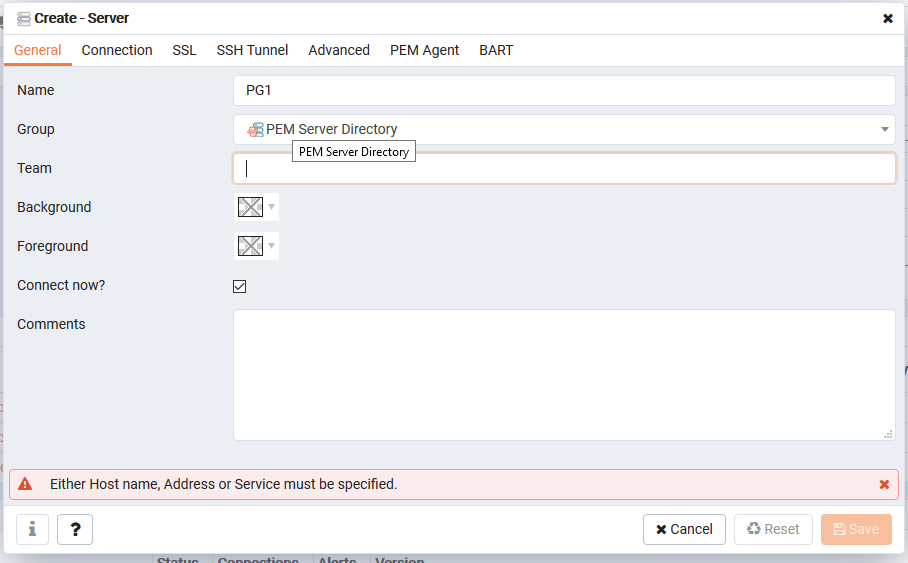
Task: Toggle the Connect now checkbox
Action: (x=240, y=286)
